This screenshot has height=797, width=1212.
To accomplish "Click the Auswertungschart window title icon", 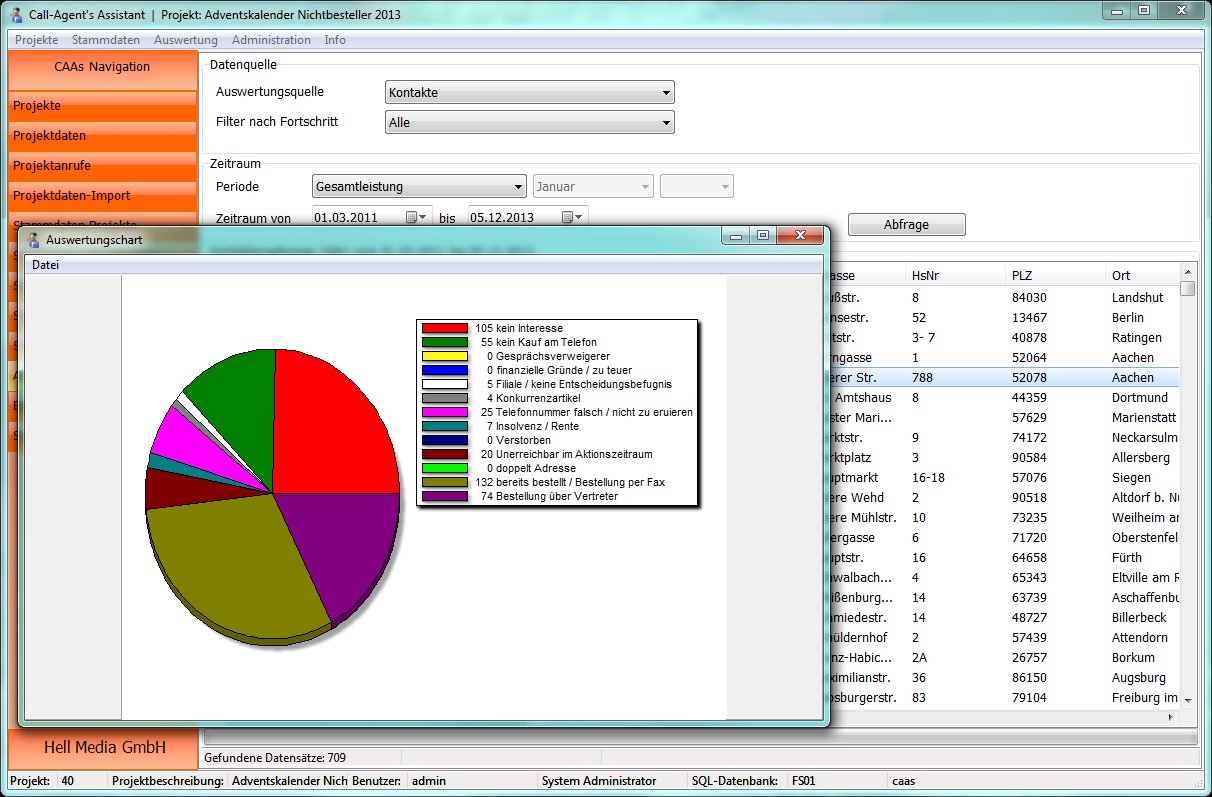I will point(34,240).
